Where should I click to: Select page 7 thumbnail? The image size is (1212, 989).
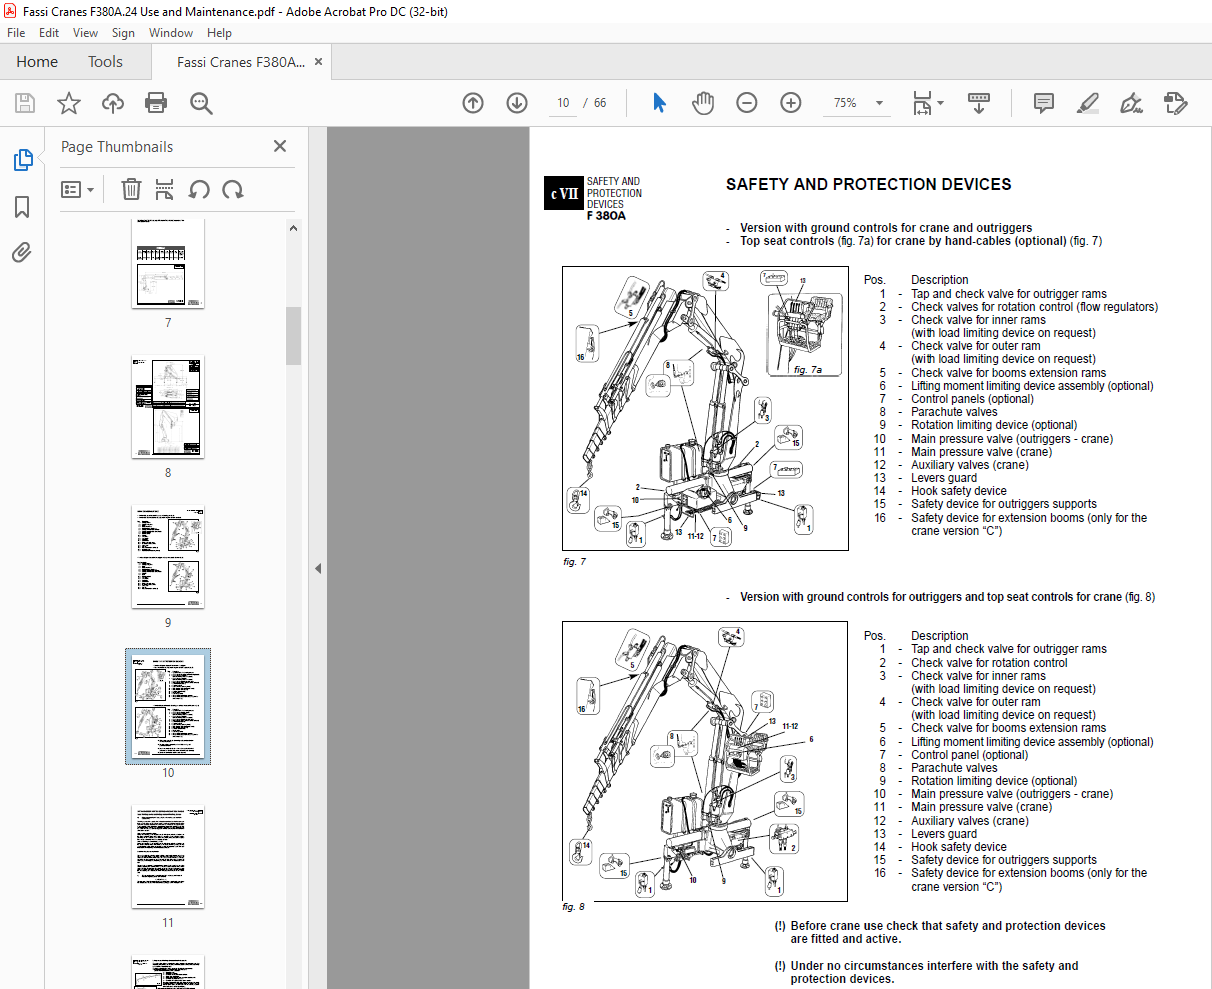168,264
